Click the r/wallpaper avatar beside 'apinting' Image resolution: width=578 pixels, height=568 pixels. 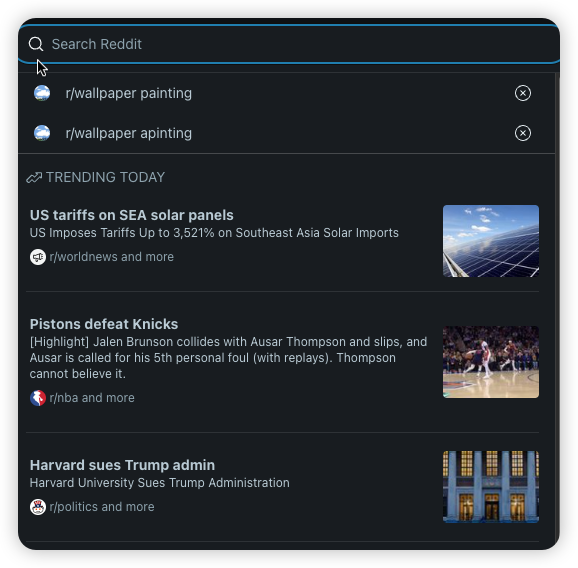click(x=42, y=133)
